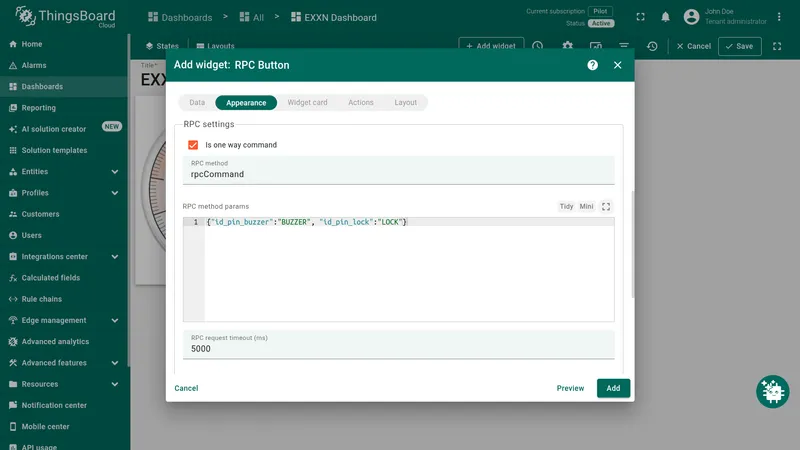Click Mini to minify JSON params

click(x=586, y=207)
